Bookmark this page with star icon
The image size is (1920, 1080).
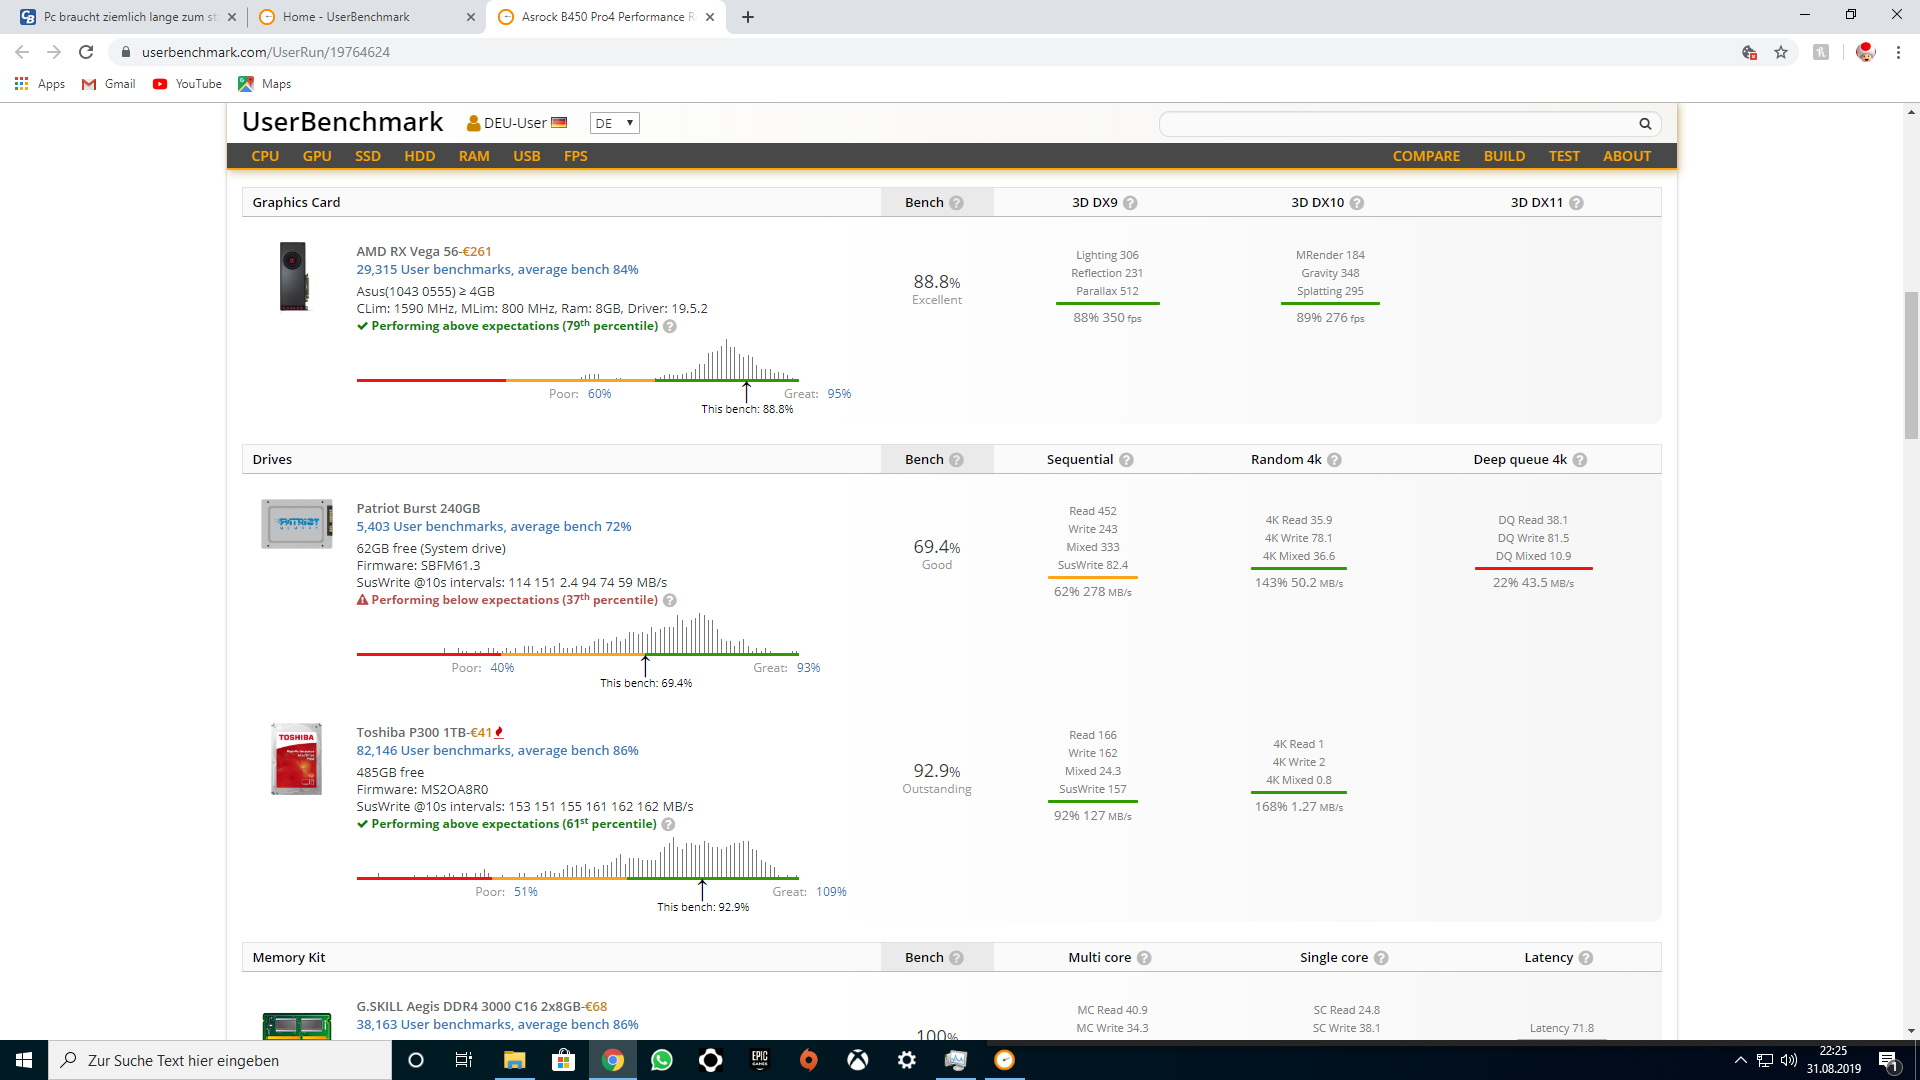click(1781, 52)
